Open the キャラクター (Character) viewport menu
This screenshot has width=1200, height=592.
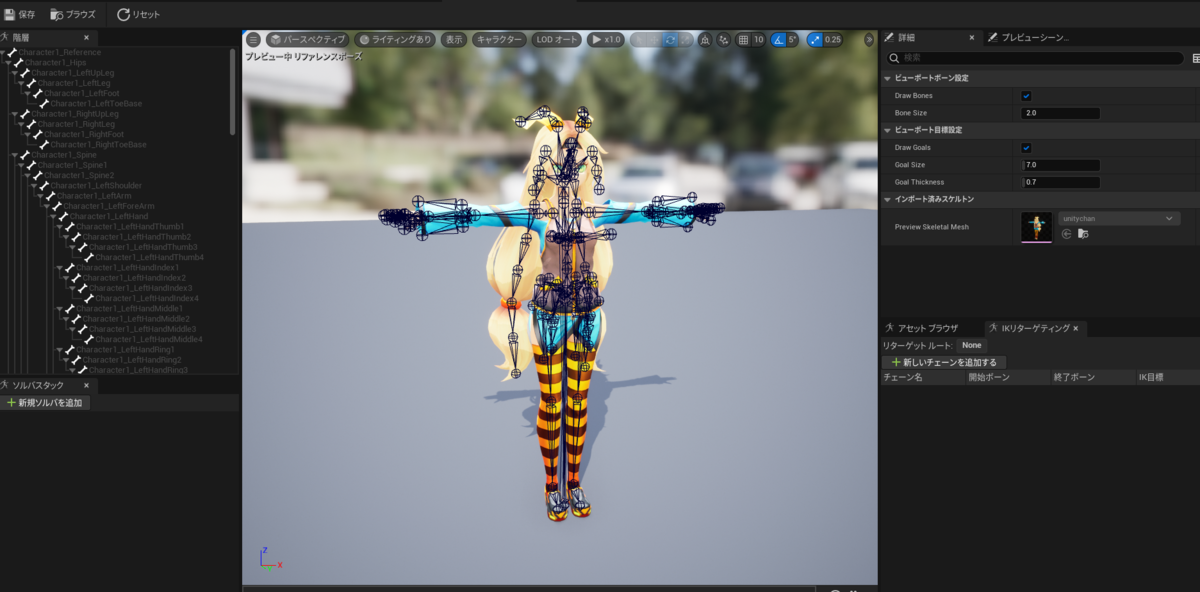(x=499, y=39)
